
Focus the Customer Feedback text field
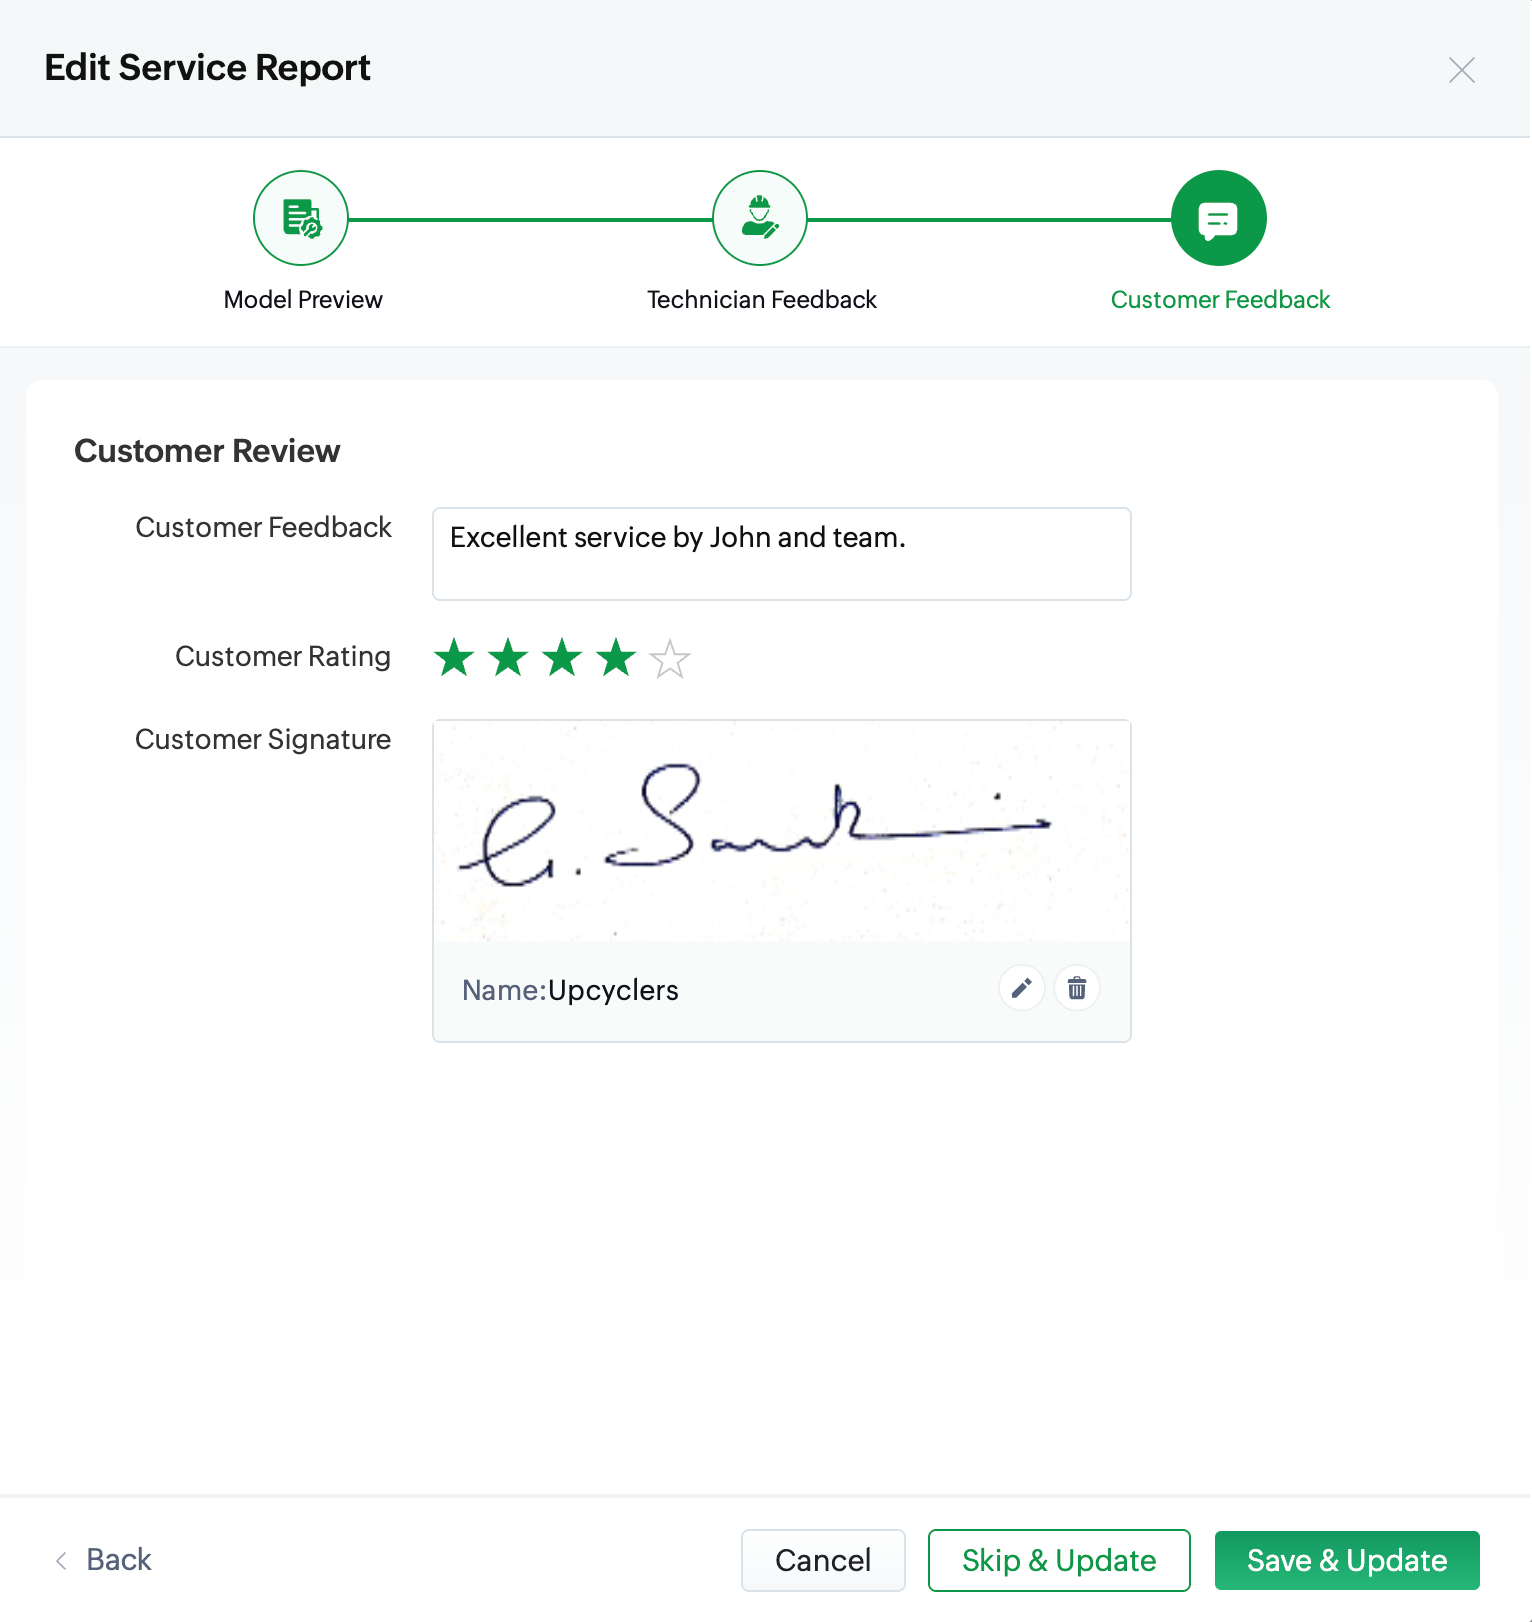781,554
